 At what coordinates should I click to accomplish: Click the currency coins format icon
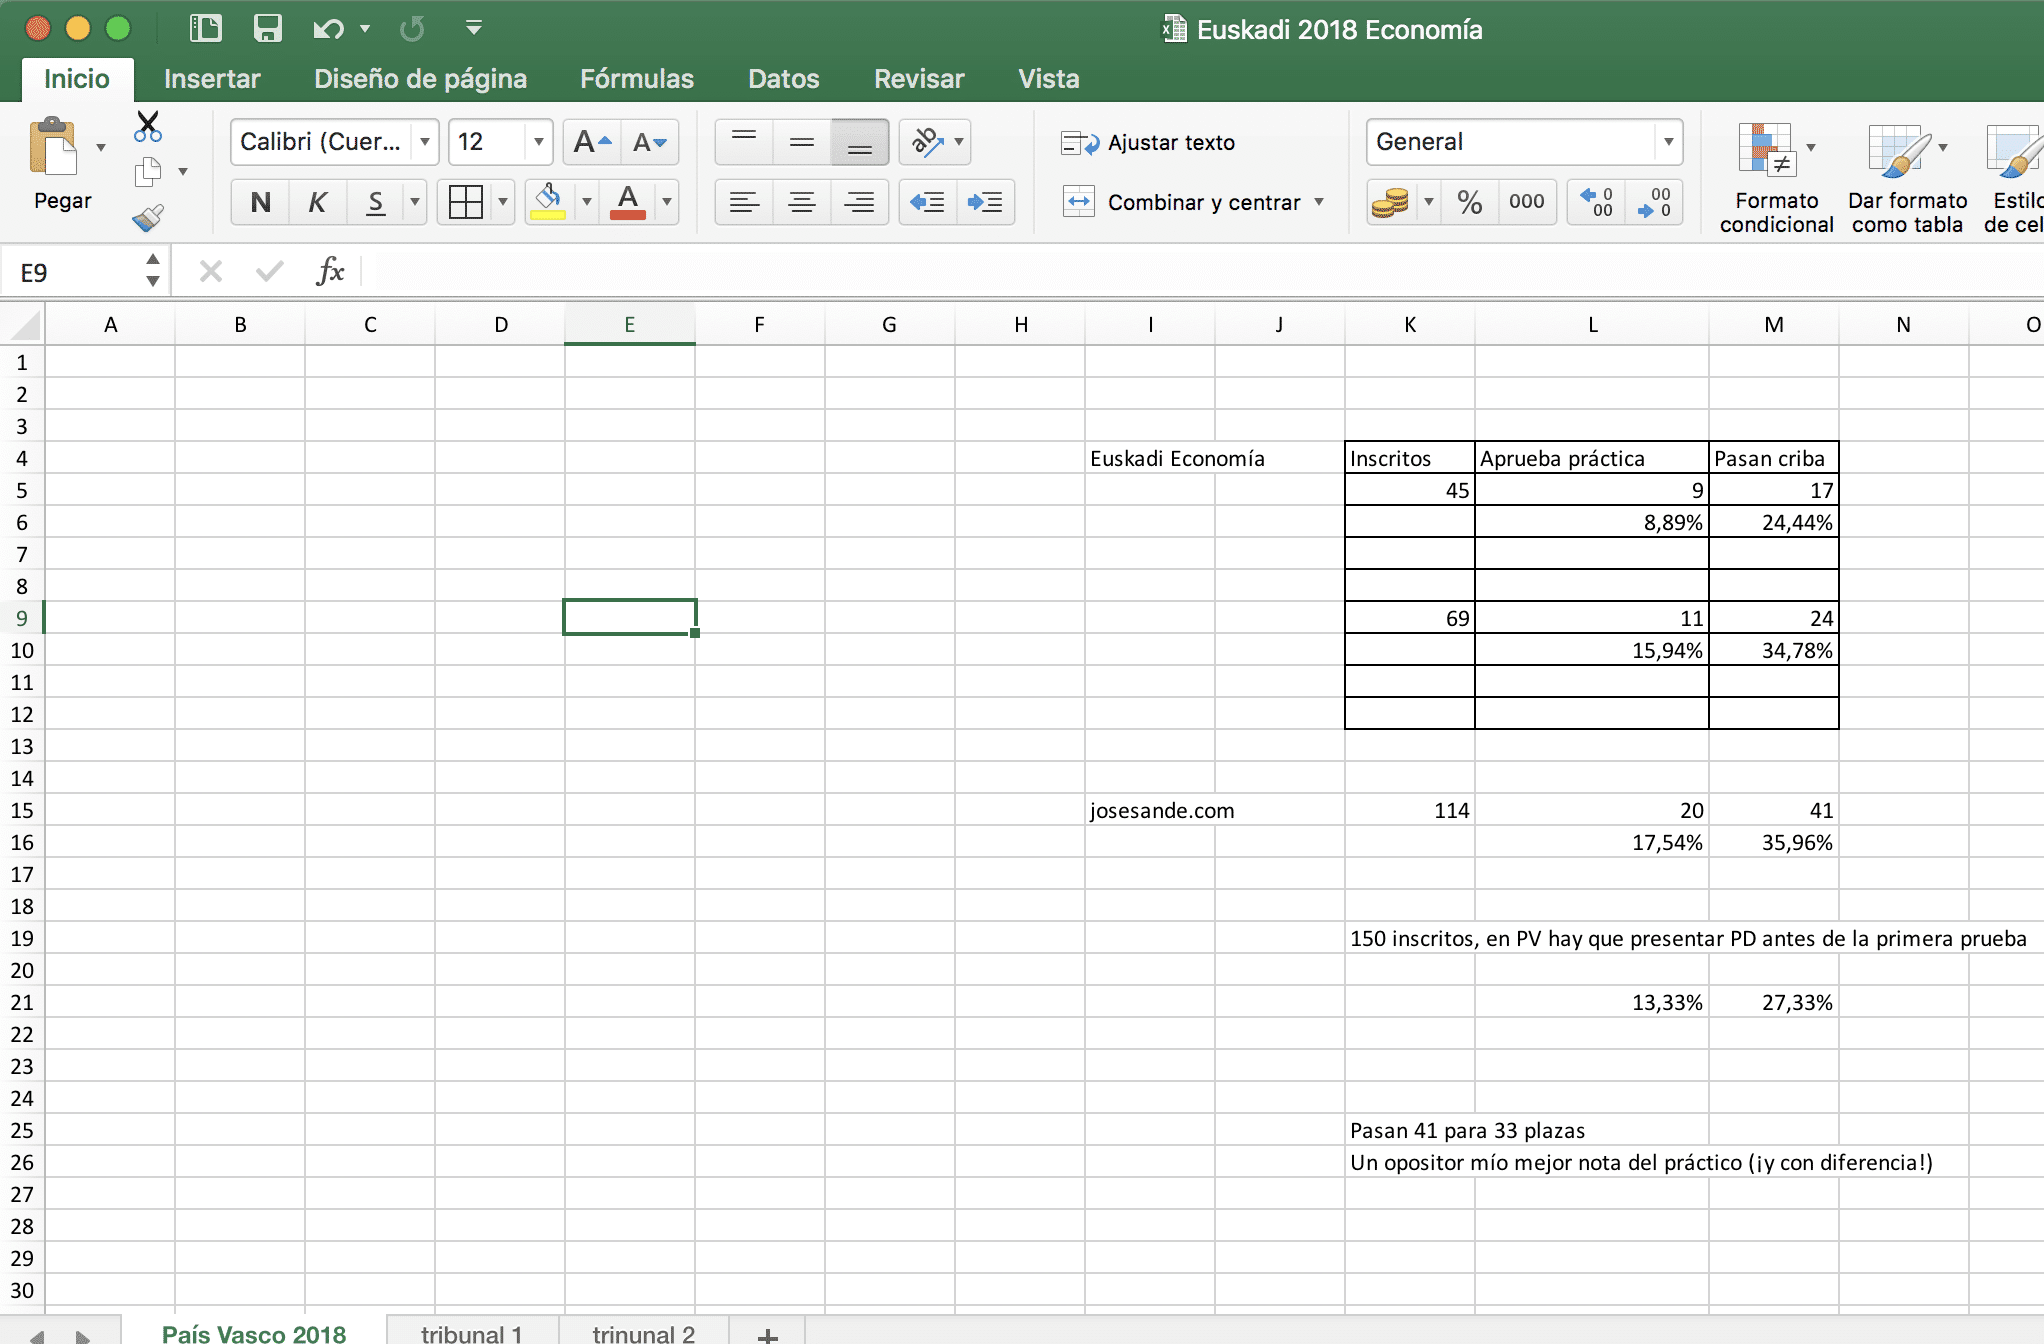(x=1390, y=202)
